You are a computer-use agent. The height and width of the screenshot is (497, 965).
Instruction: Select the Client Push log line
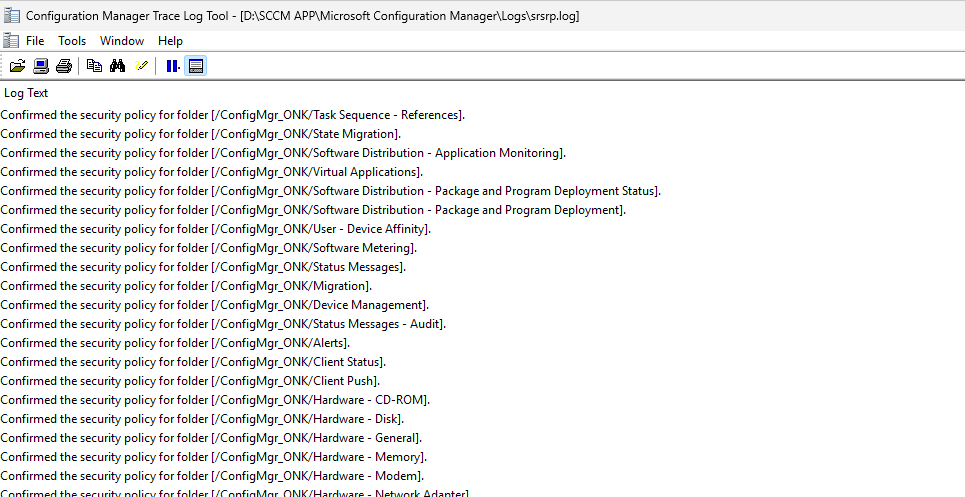click(190, 382)
